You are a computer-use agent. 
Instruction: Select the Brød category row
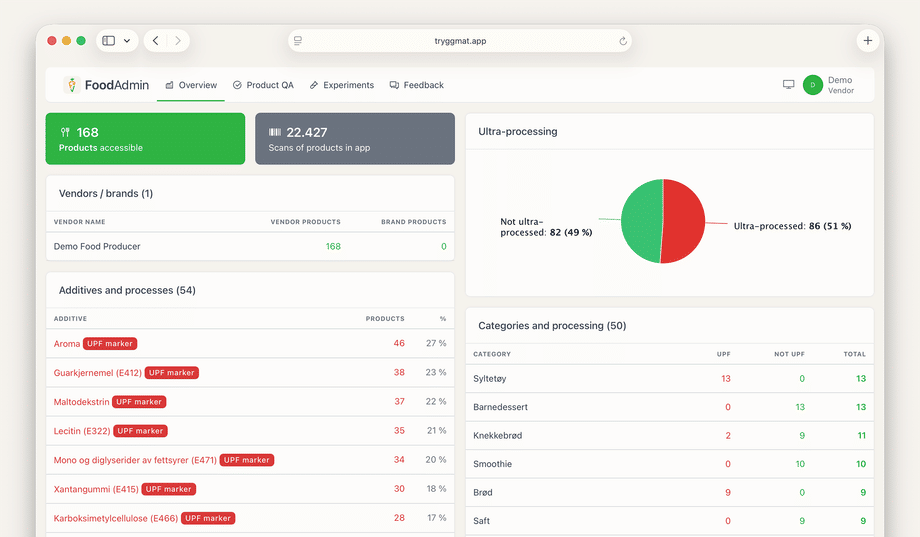point(669,492)
